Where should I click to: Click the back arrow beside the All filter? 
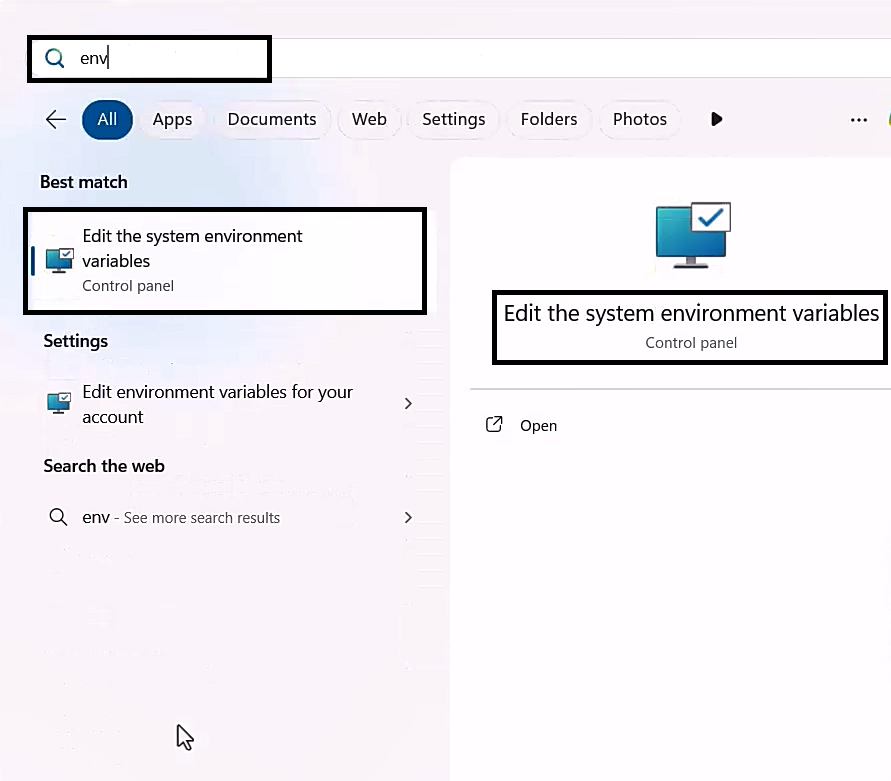point(56,120)
